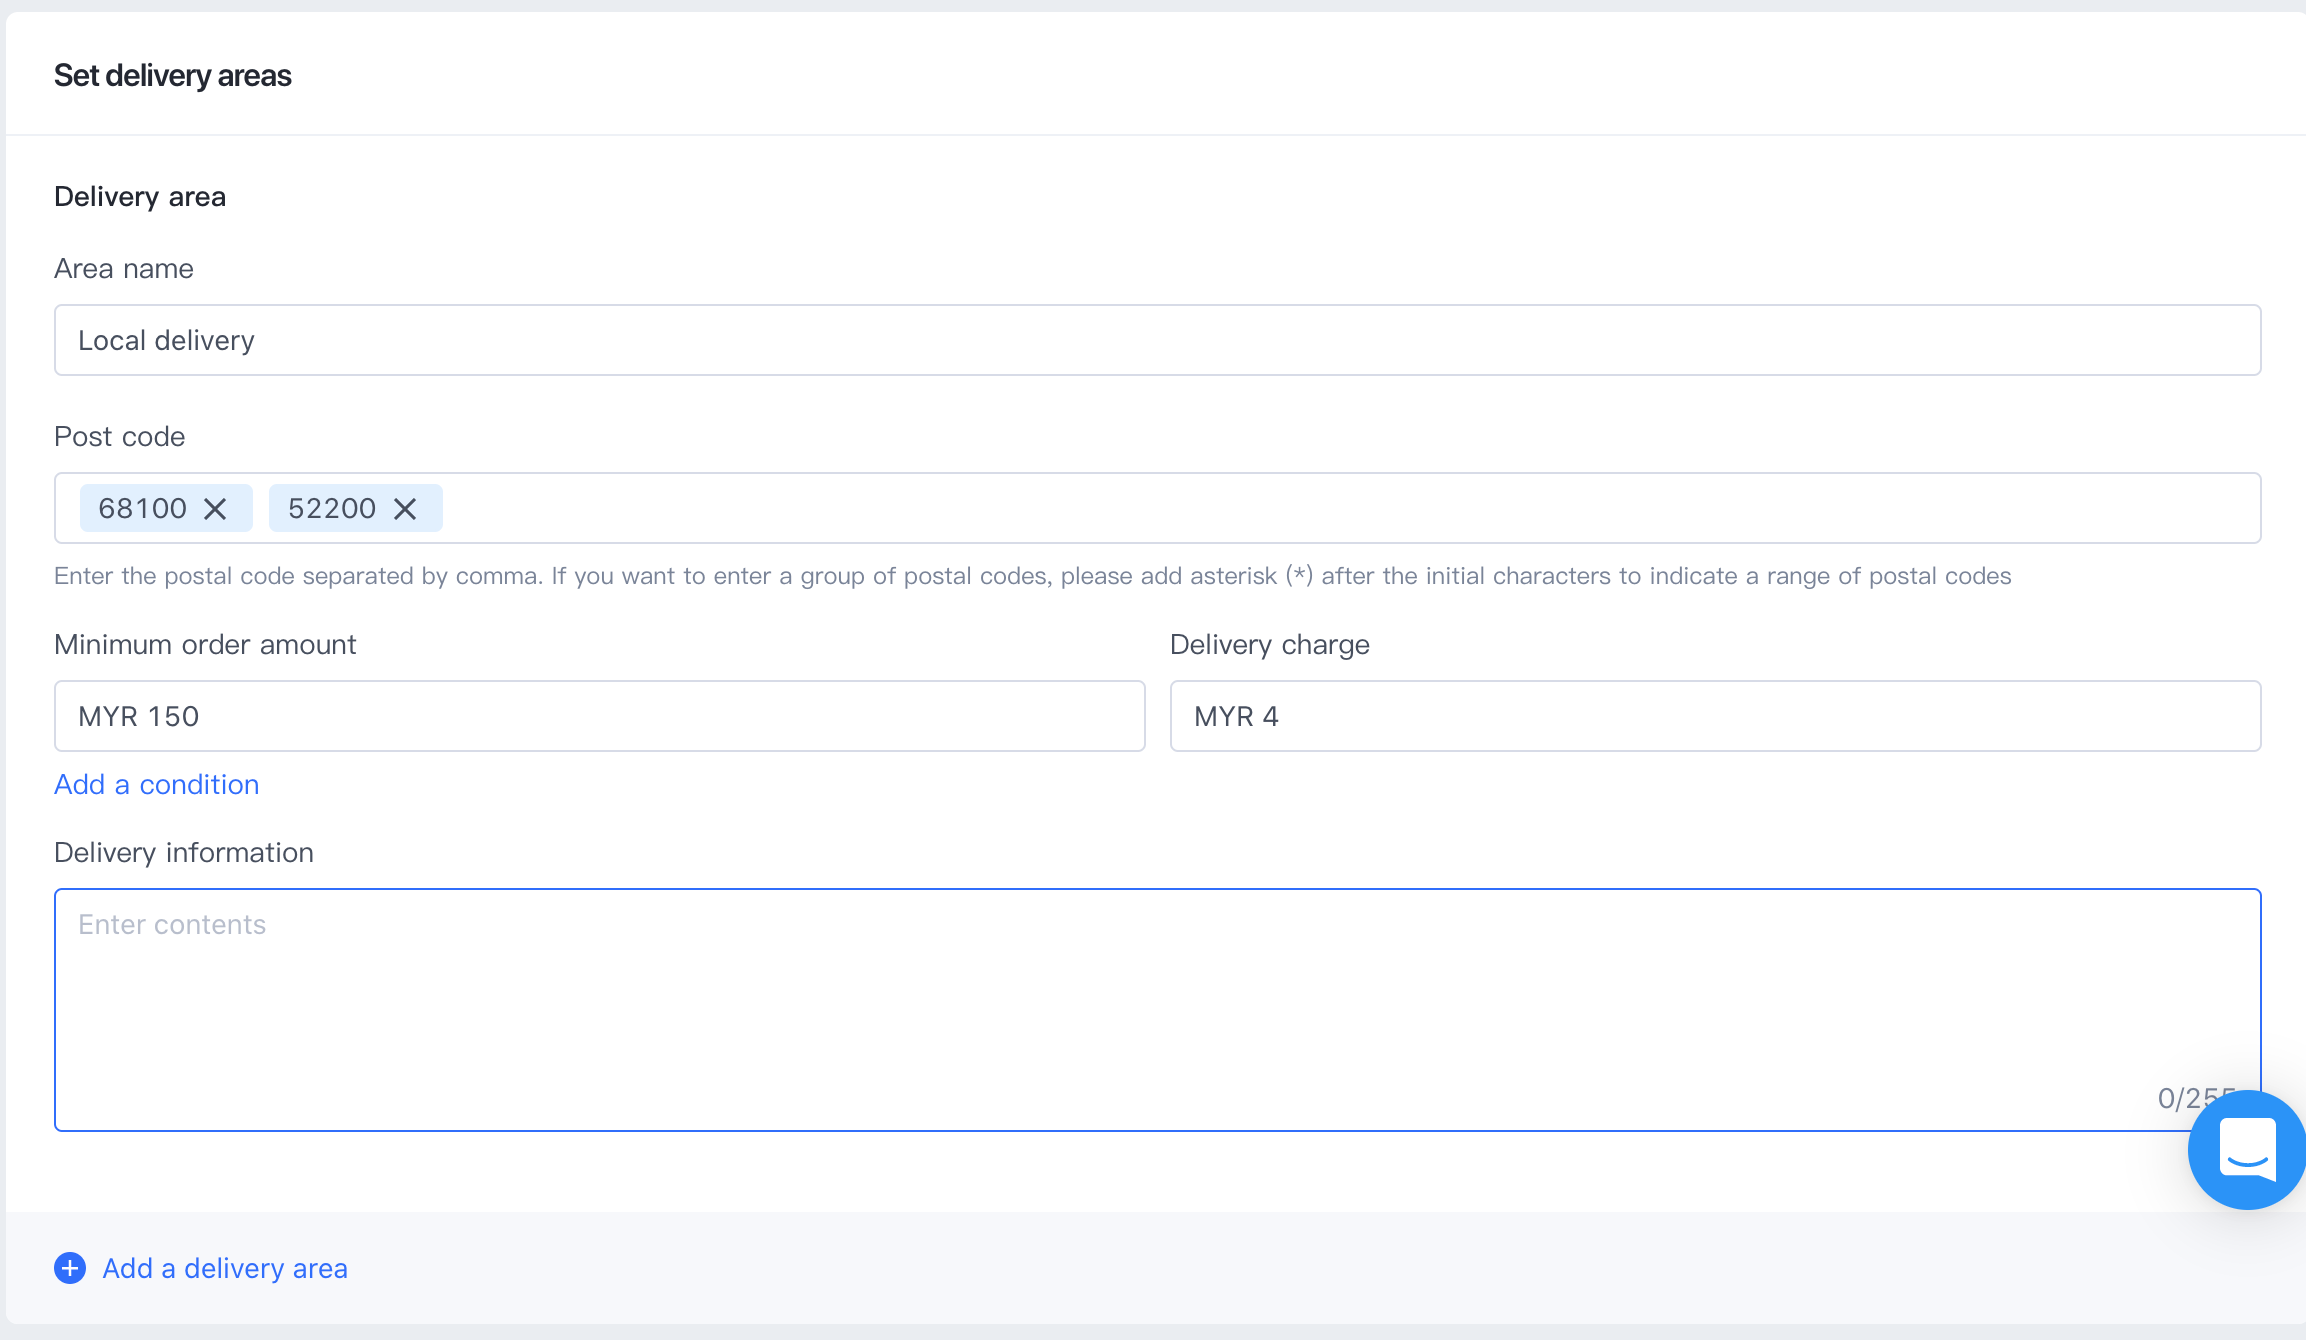Click the Delivery charge input field
2306x1340 pixels.
[x=1715, y=716]
